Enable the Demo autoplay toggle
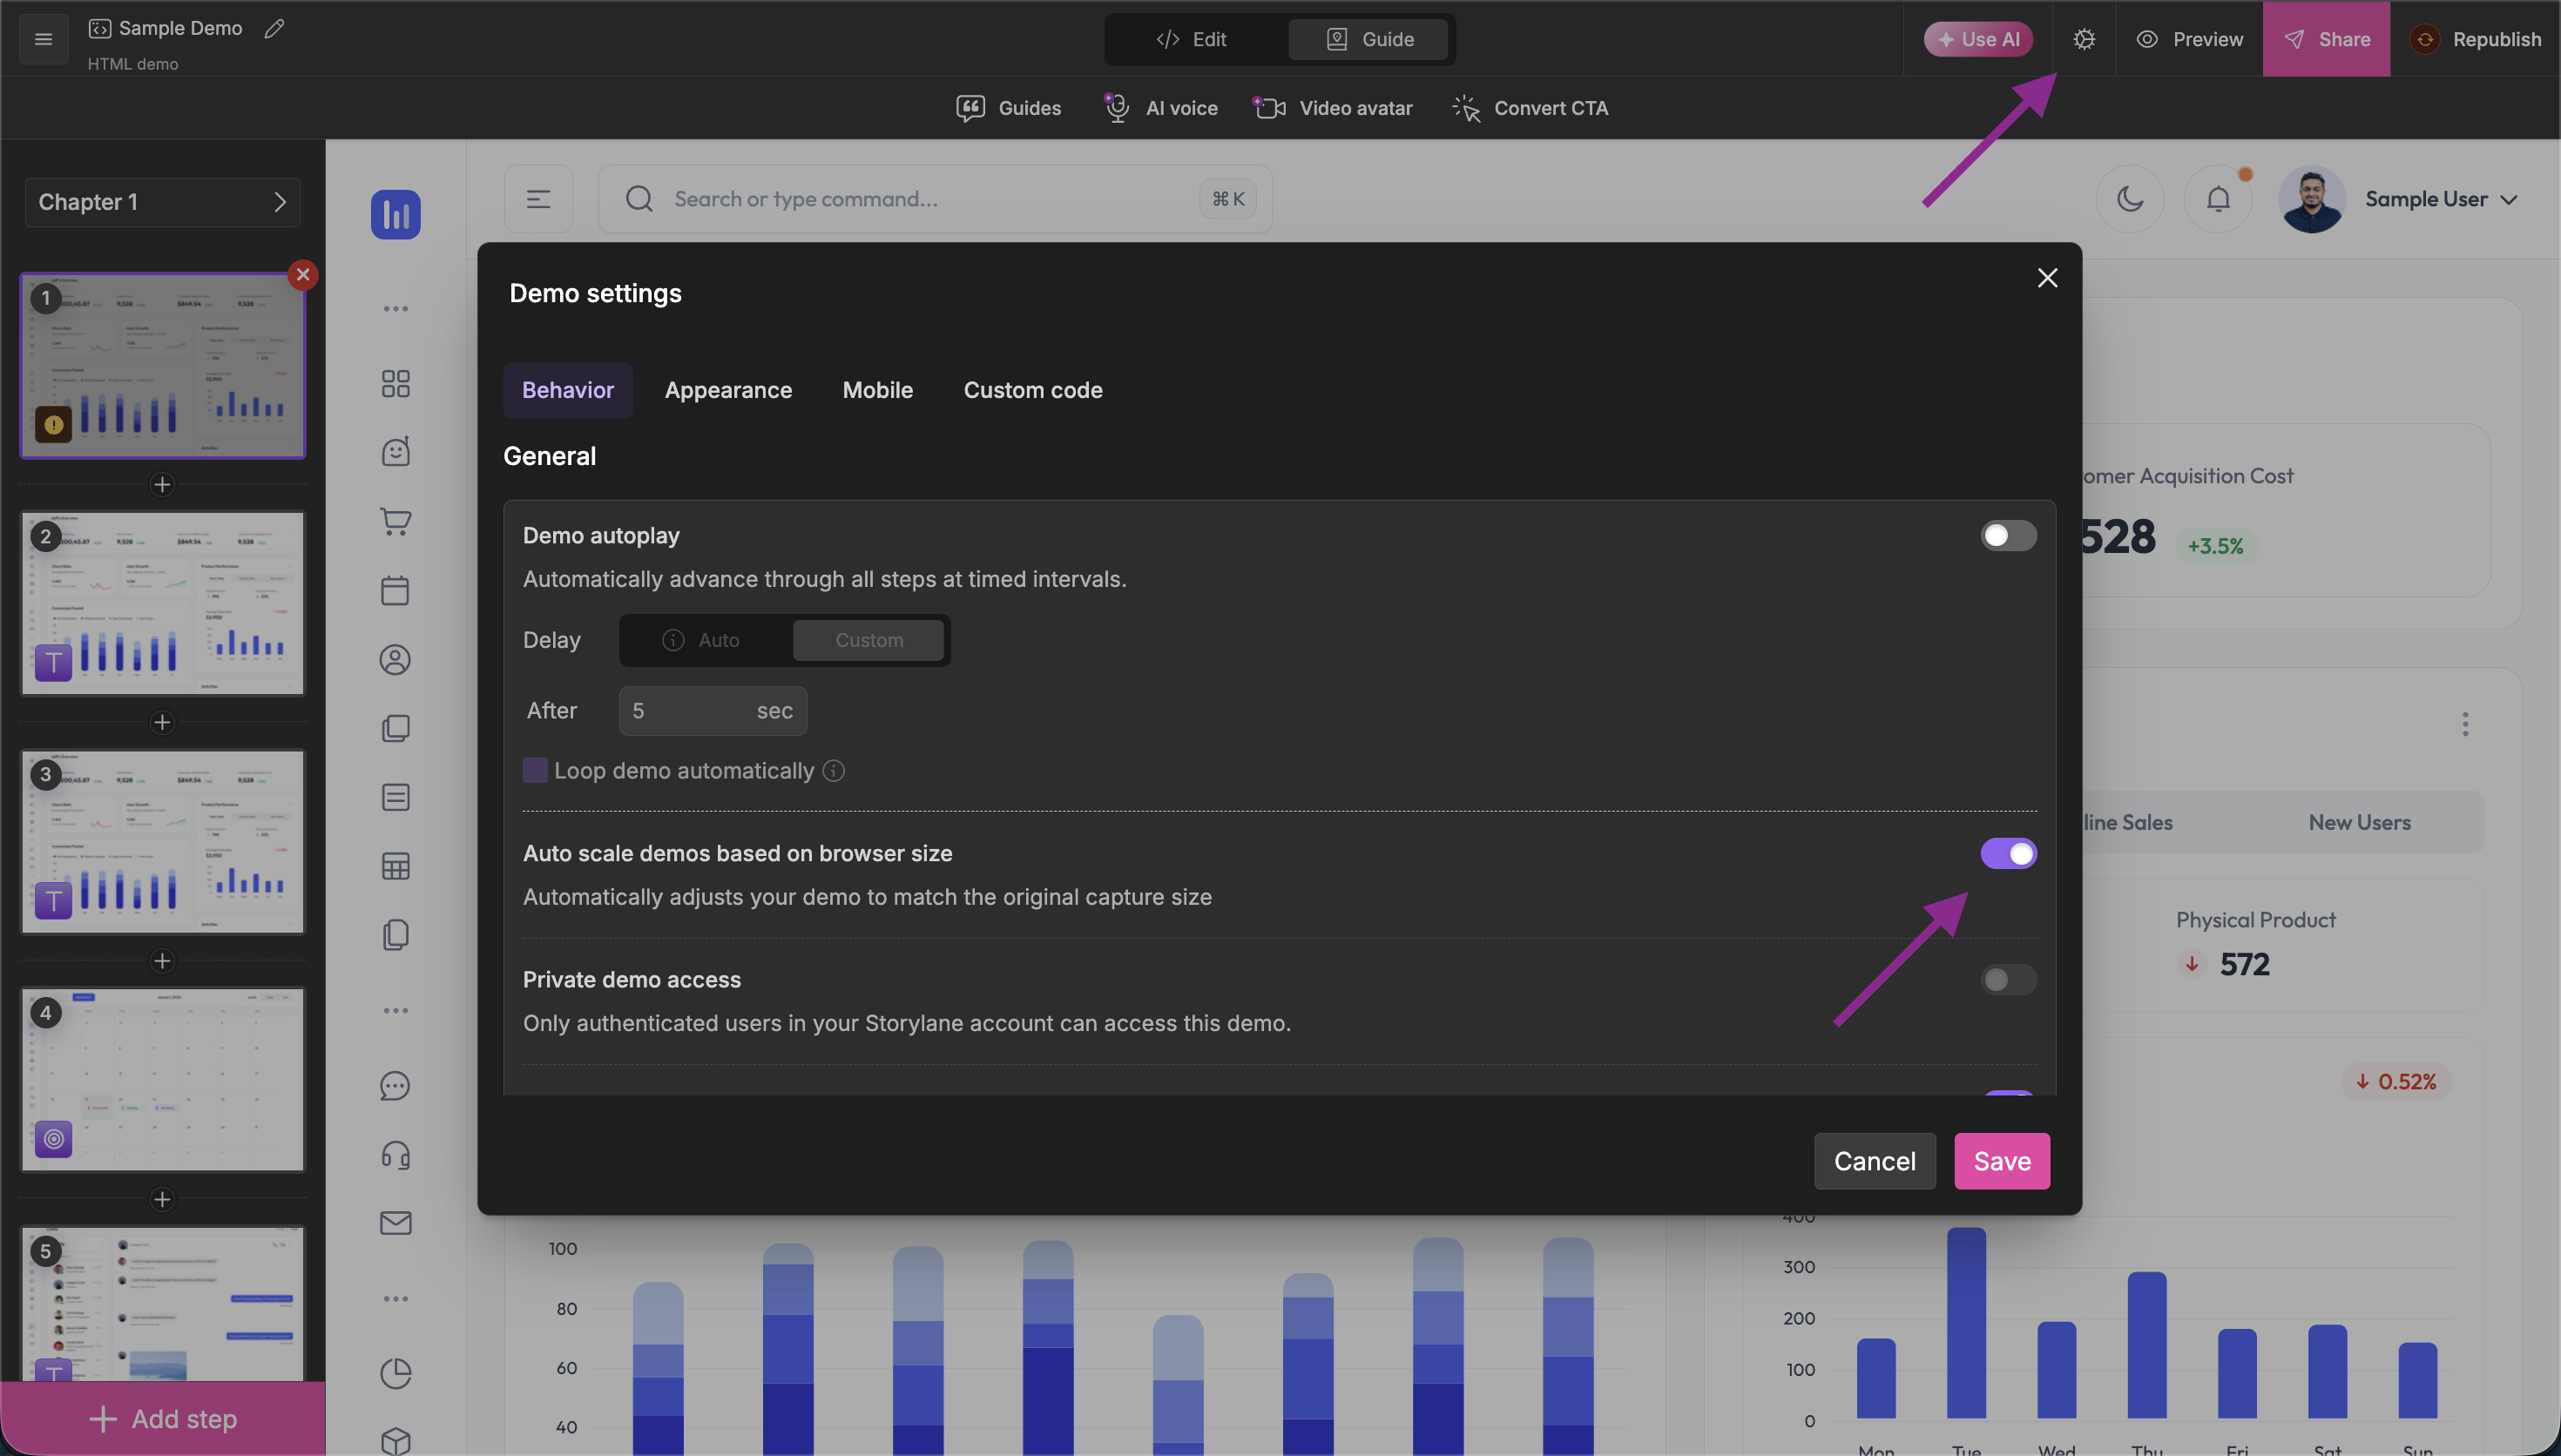This screenshot has height=1456, width=2561. [2007, 536]
